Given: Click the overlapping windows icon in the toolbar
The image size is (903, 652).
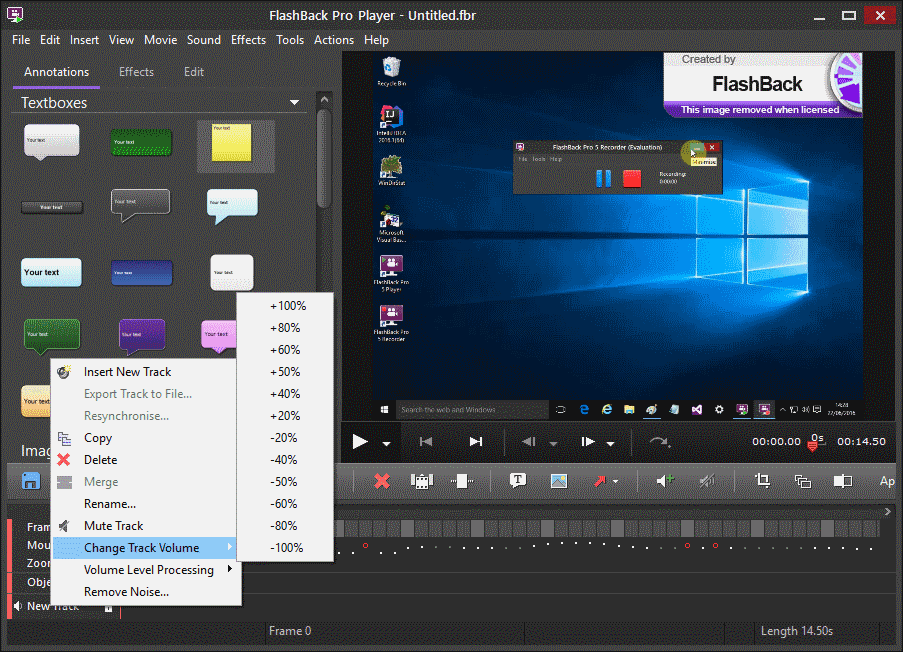Looking at the screenshot, I should click(803, 481).
